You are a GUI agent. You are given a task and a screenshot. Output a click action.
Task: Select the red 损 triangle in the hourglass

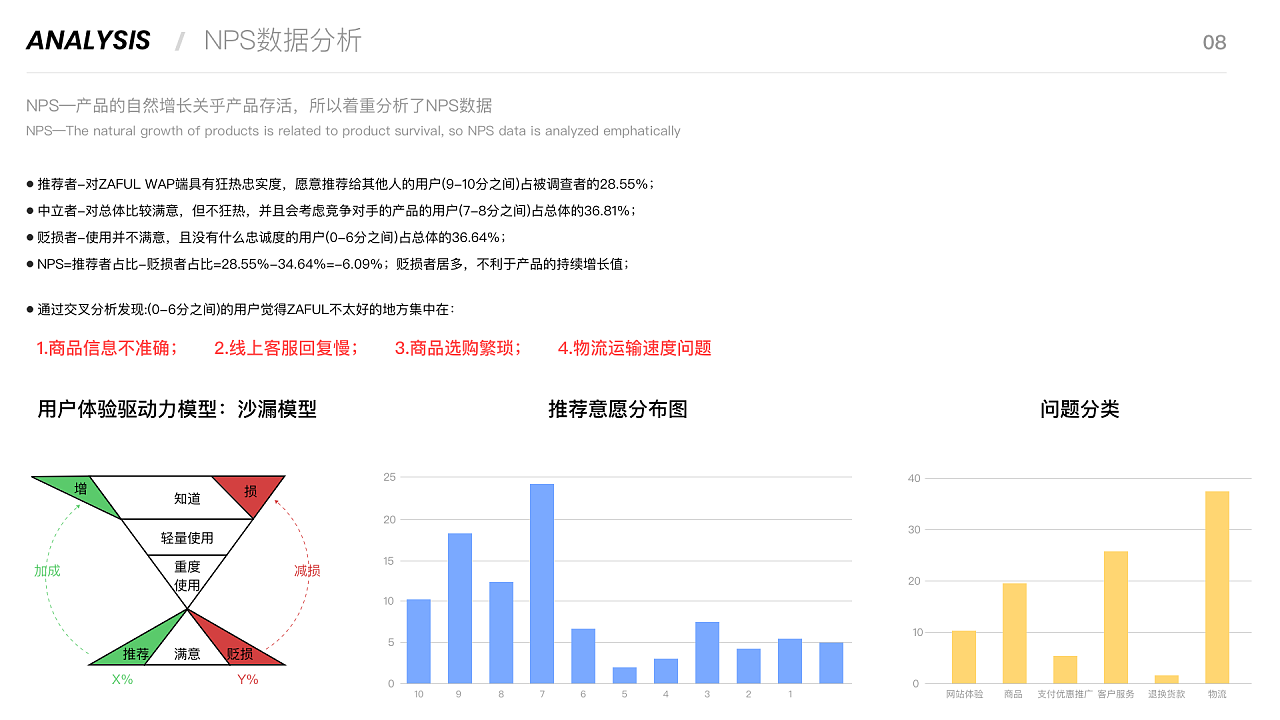pos(250,491)
